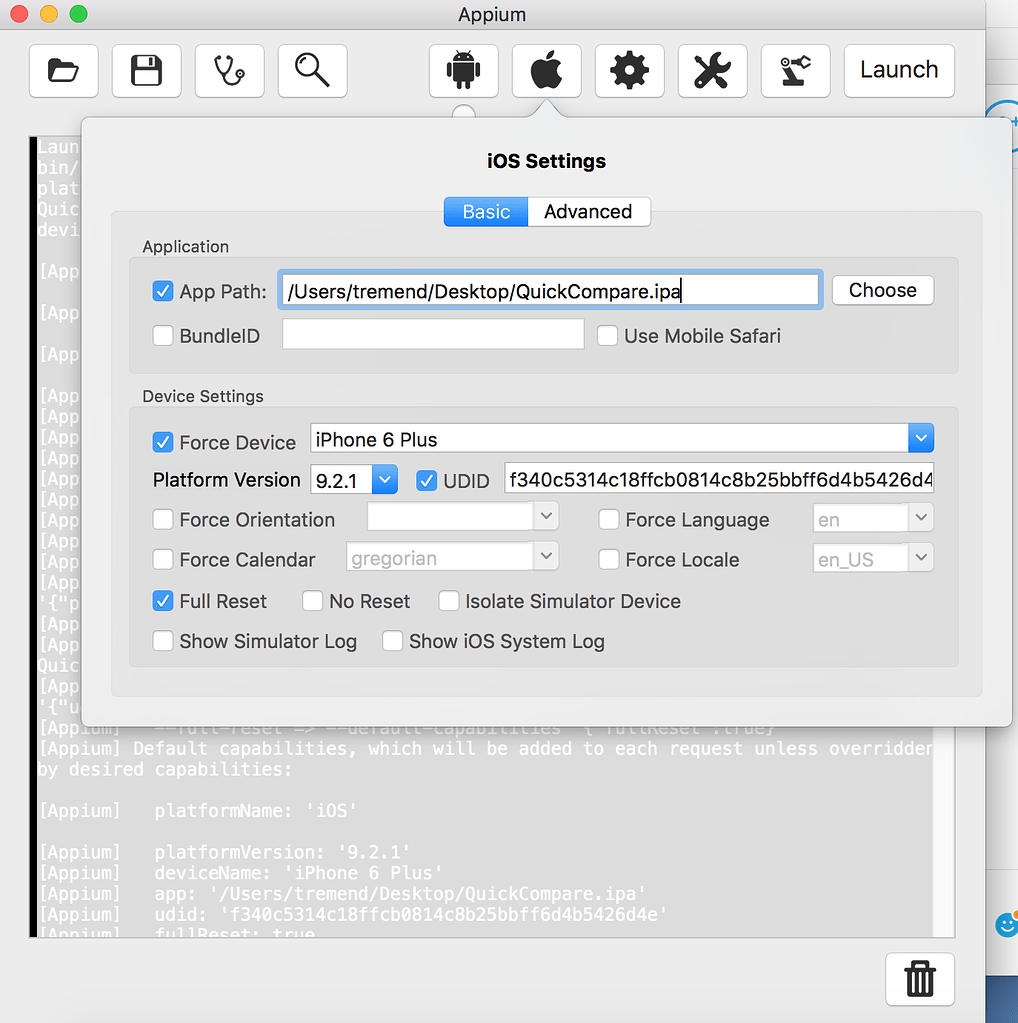Image resolution: width=1018 pixels, height=1023 pixels.
Task: Enable Force Language checkbox
Action: click(608, 519)
